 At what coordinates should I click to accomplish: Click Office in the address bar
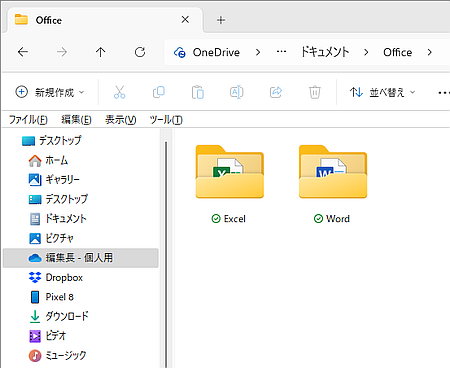[x=397, y=52]
